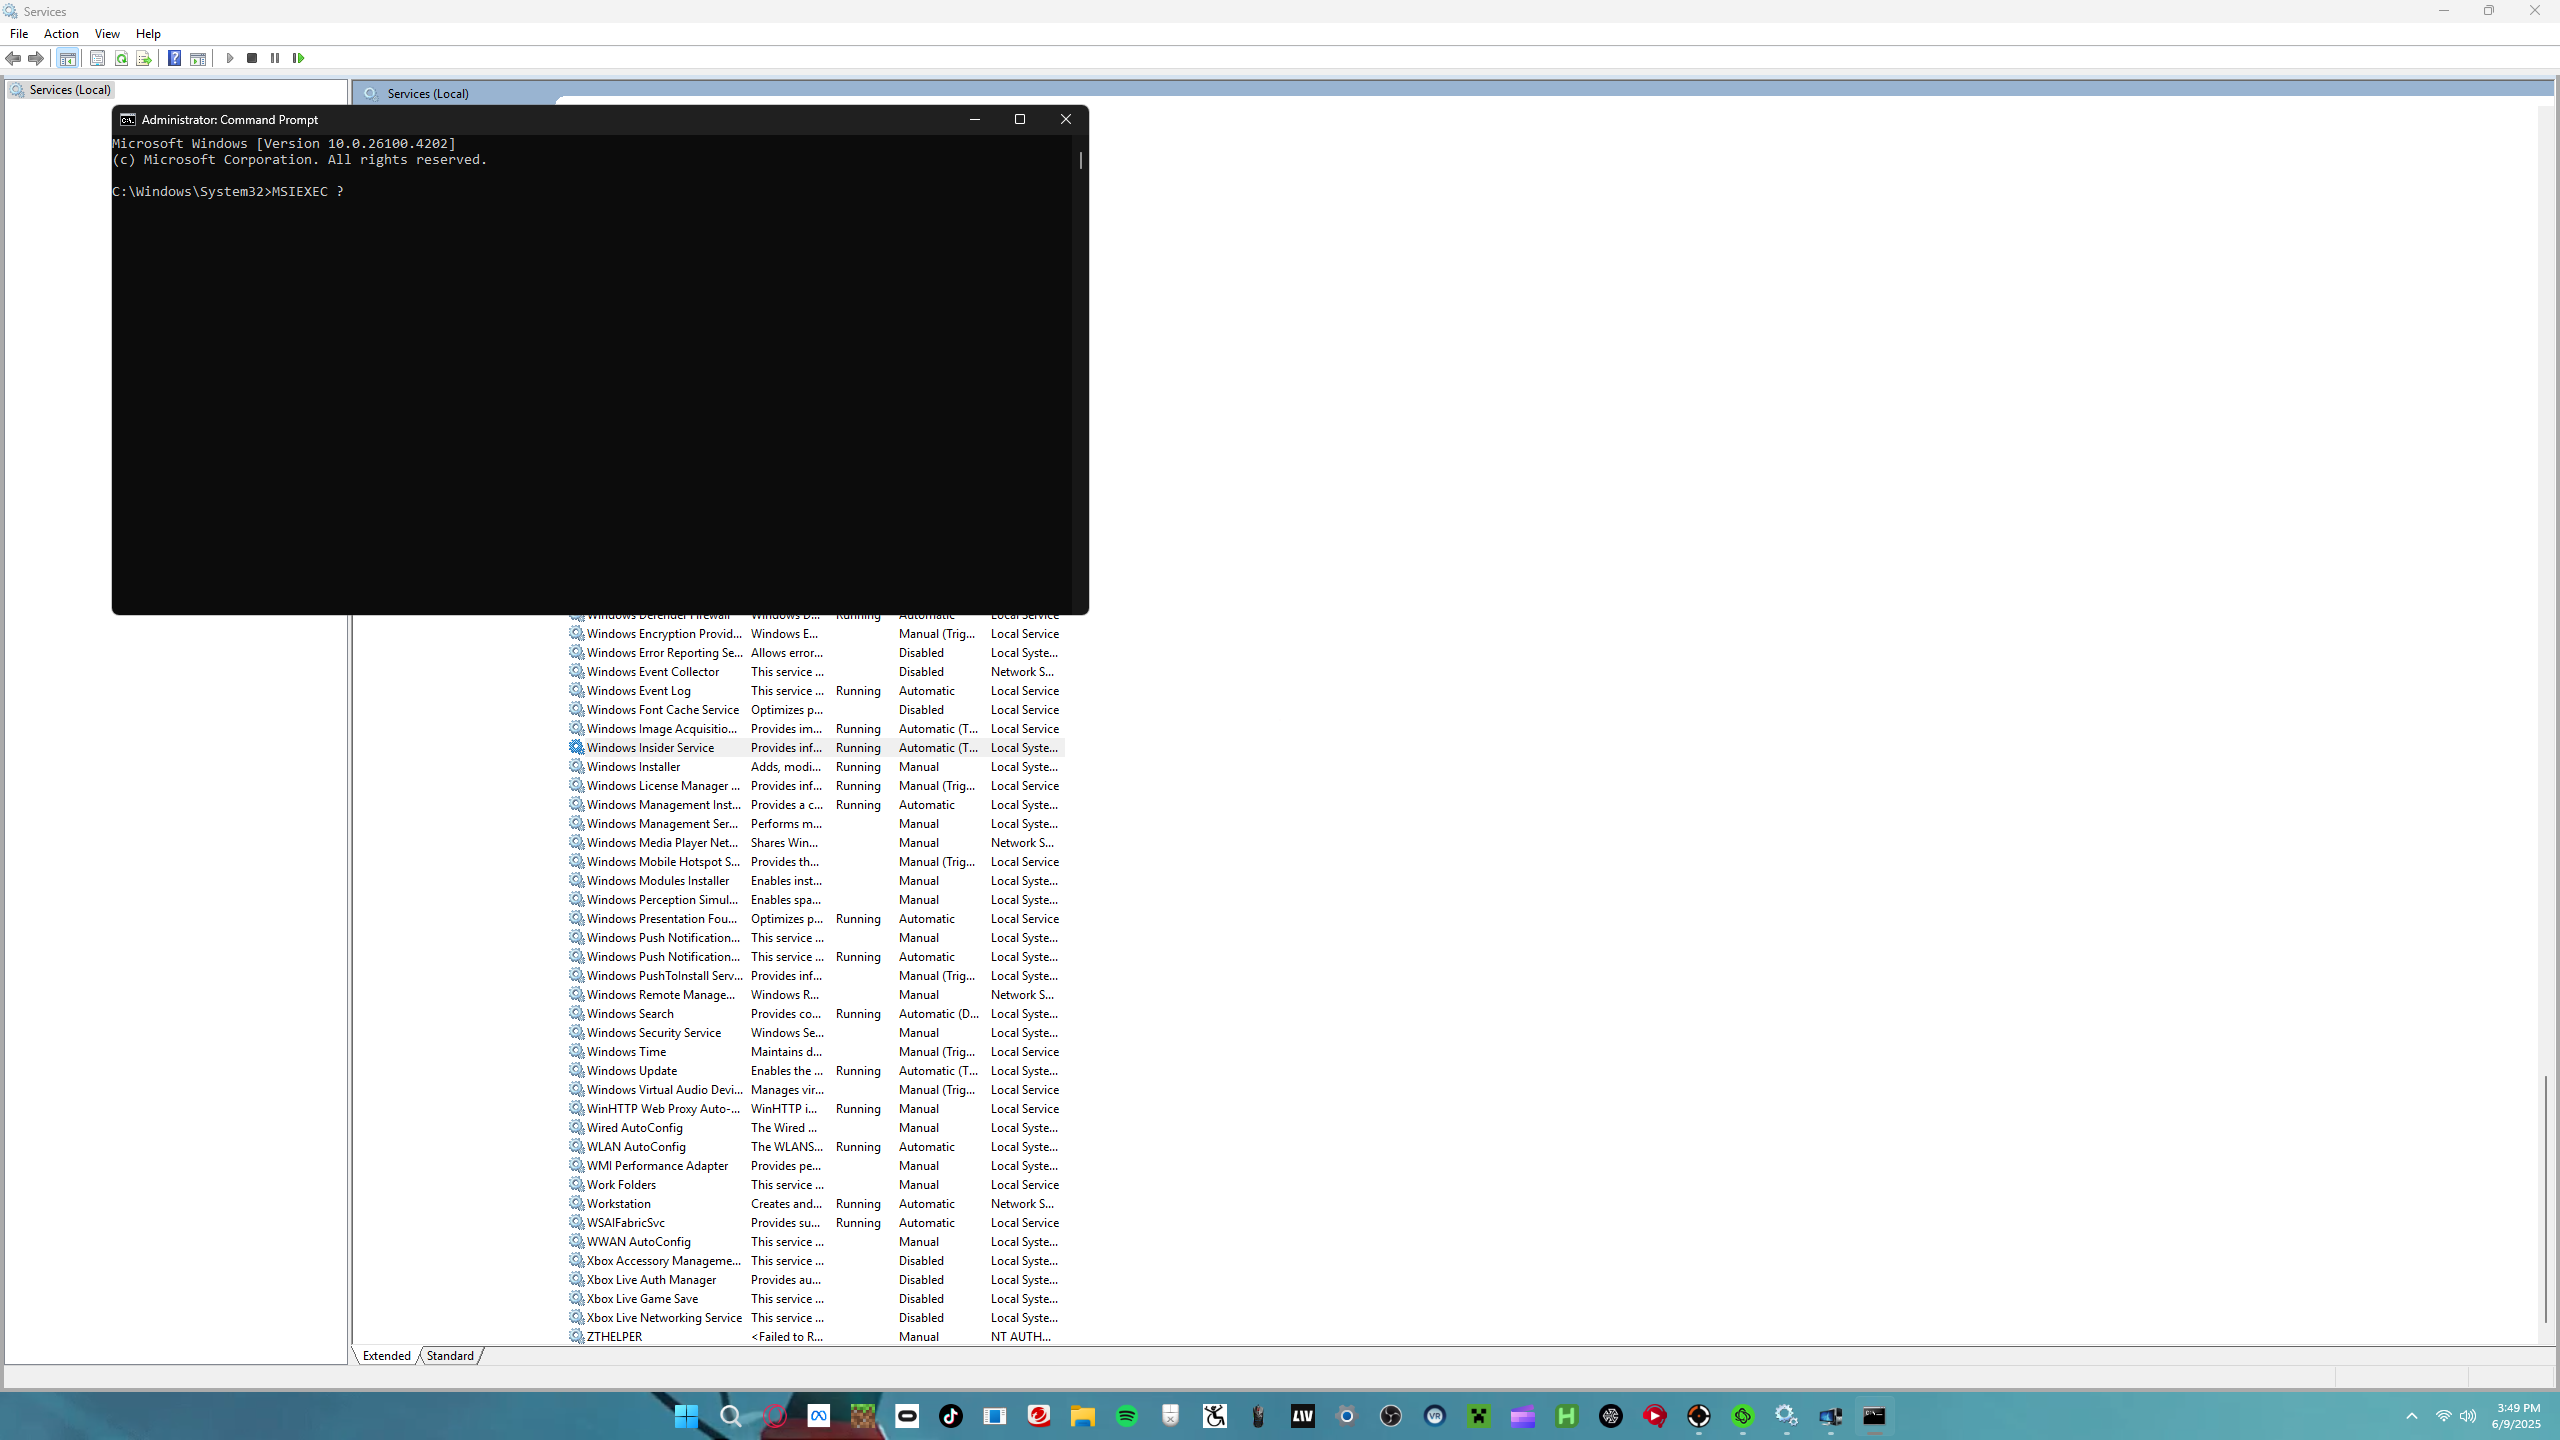
Task: Click the Refresh toolbar icon
Action: pyautogui.click(x=121, y=59)
